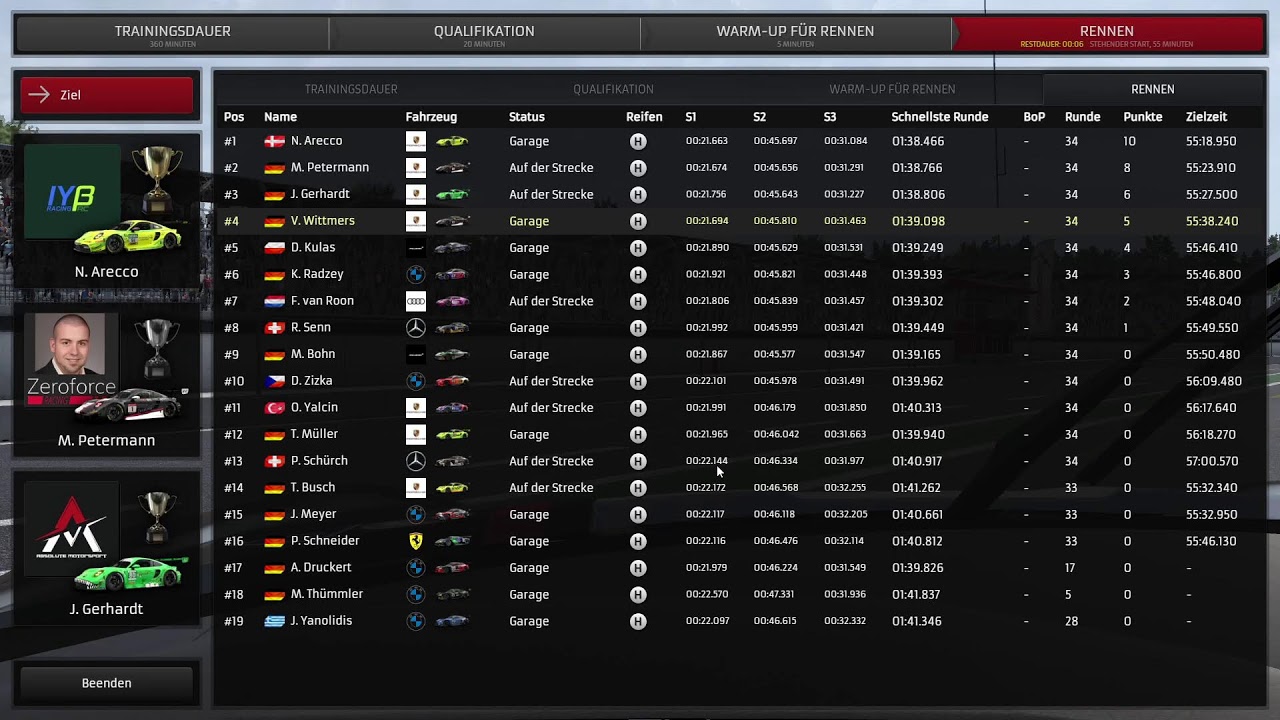Click yellow car icon in T. Busch row
This screenshot has height=720, width=1280.
coord(452,488)
